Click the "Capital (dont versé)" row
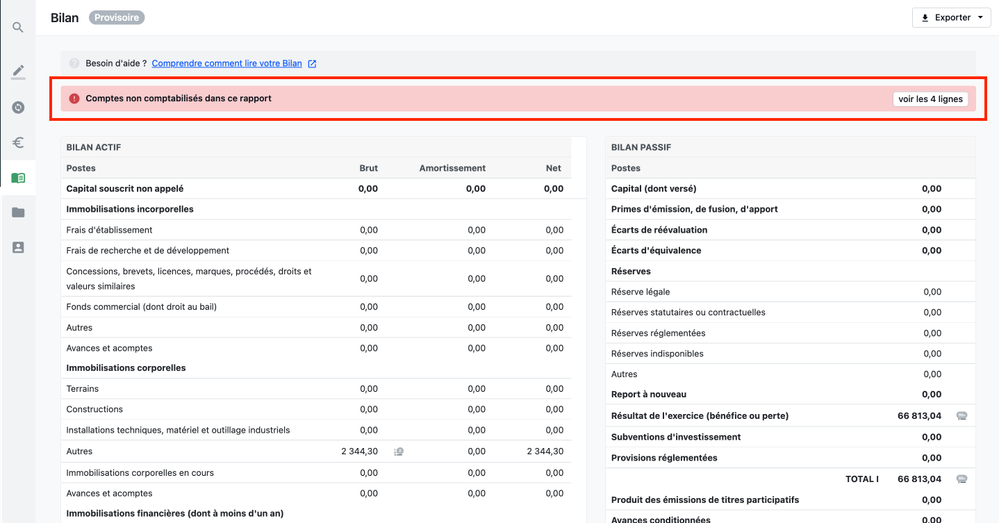999x523 pixels. point(653,189)
